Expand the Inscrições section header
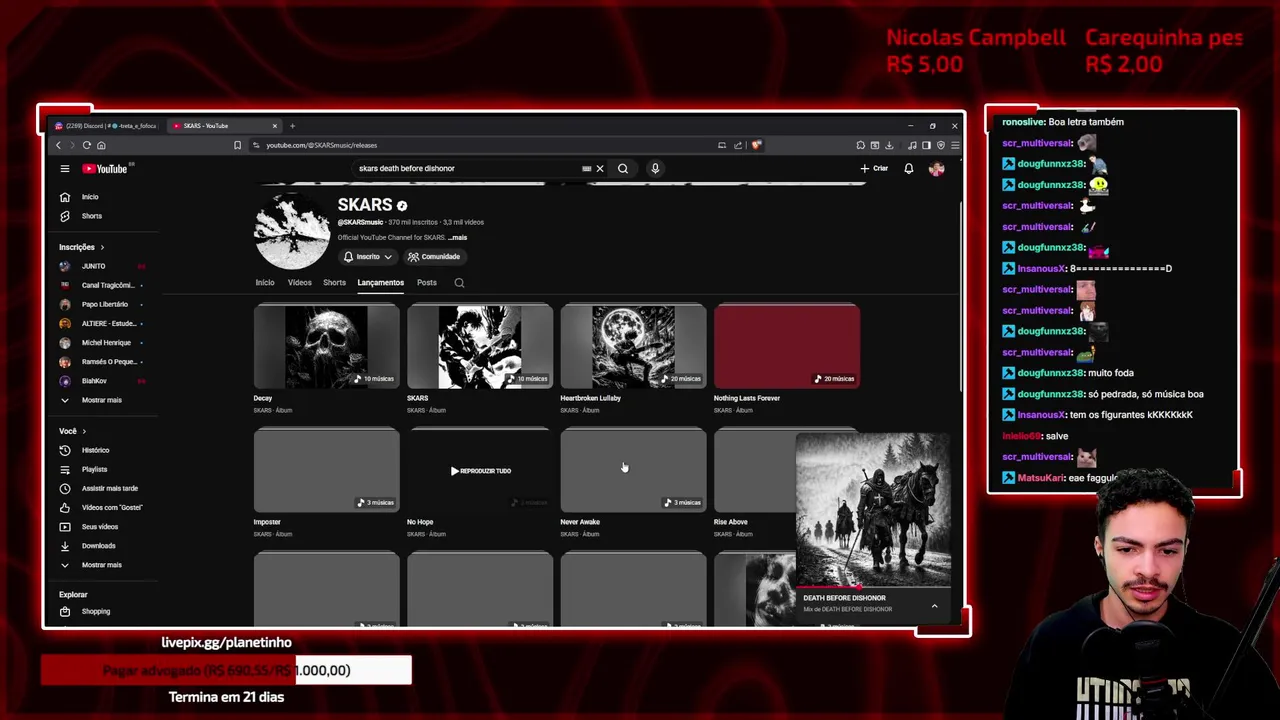This screenshot has height=720, width=1280. click(x=81, y=247)
